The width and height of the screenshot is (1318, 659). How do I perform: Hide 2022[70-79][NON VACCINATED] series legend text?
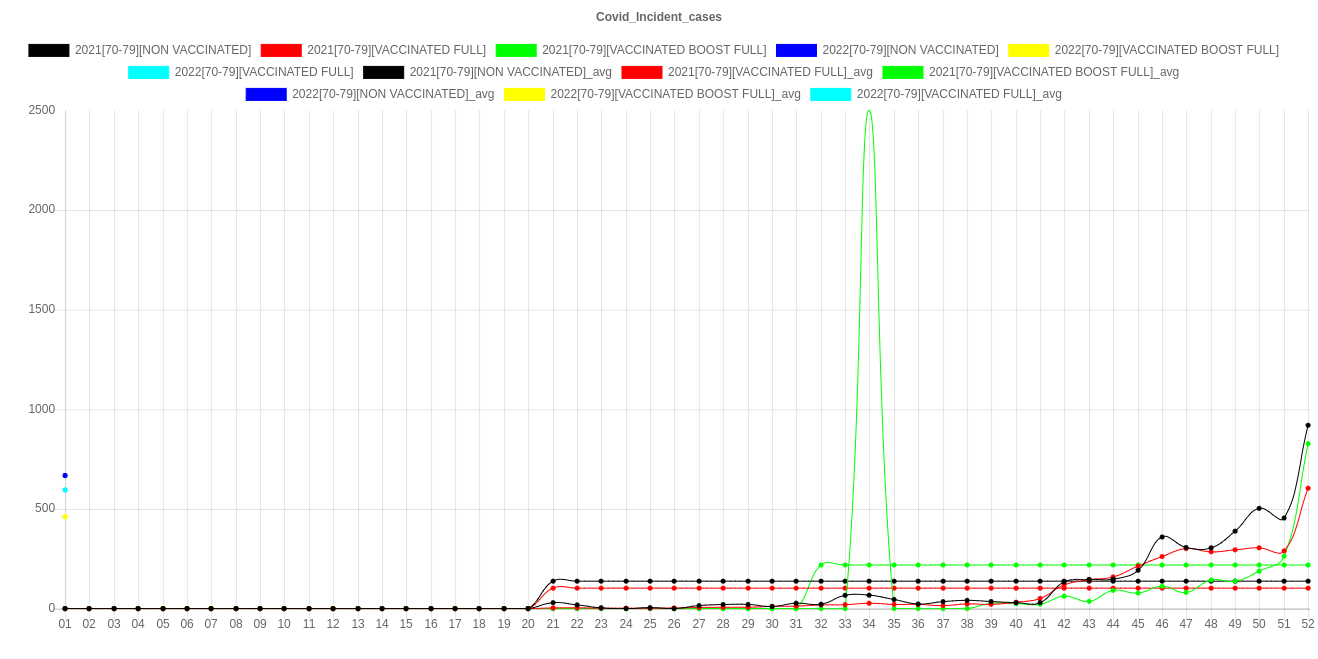[910, 50]
